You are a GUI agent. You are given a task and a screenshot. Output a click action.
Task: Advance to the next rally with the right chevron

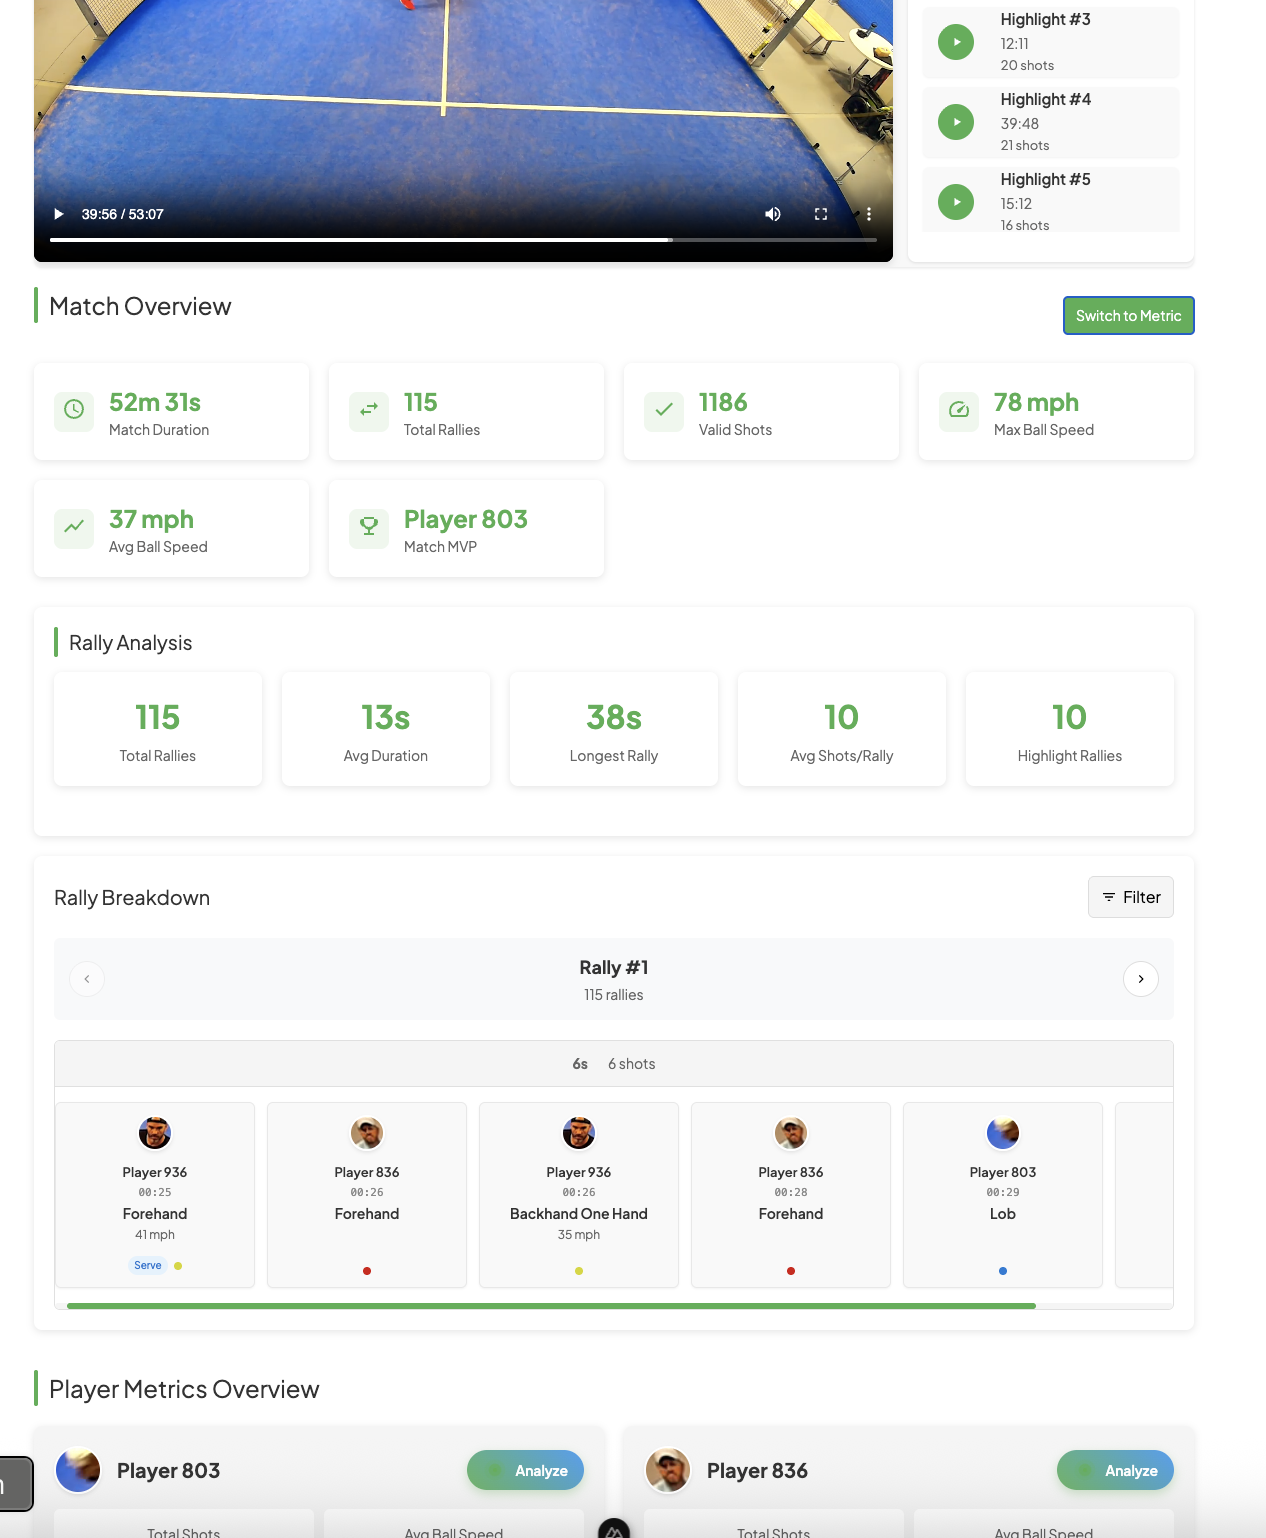tap(1140, 979)
